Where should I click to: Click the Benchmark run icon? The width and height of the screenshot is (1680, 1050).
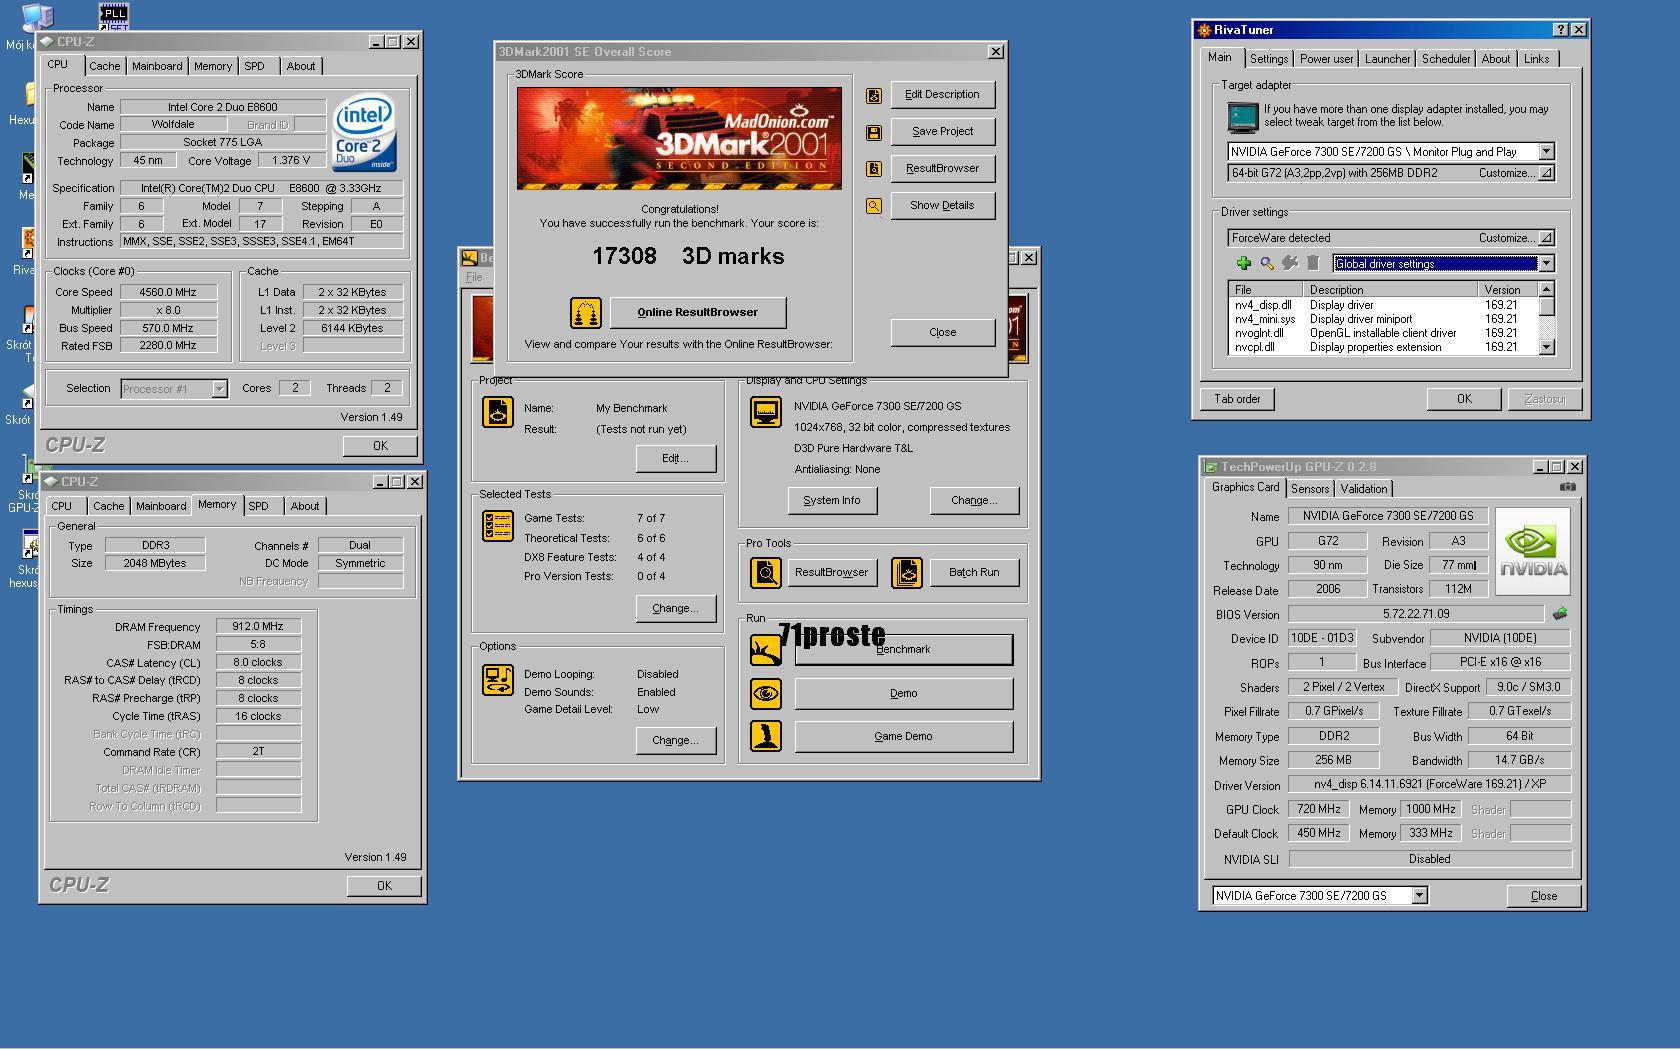pos(766,650)
